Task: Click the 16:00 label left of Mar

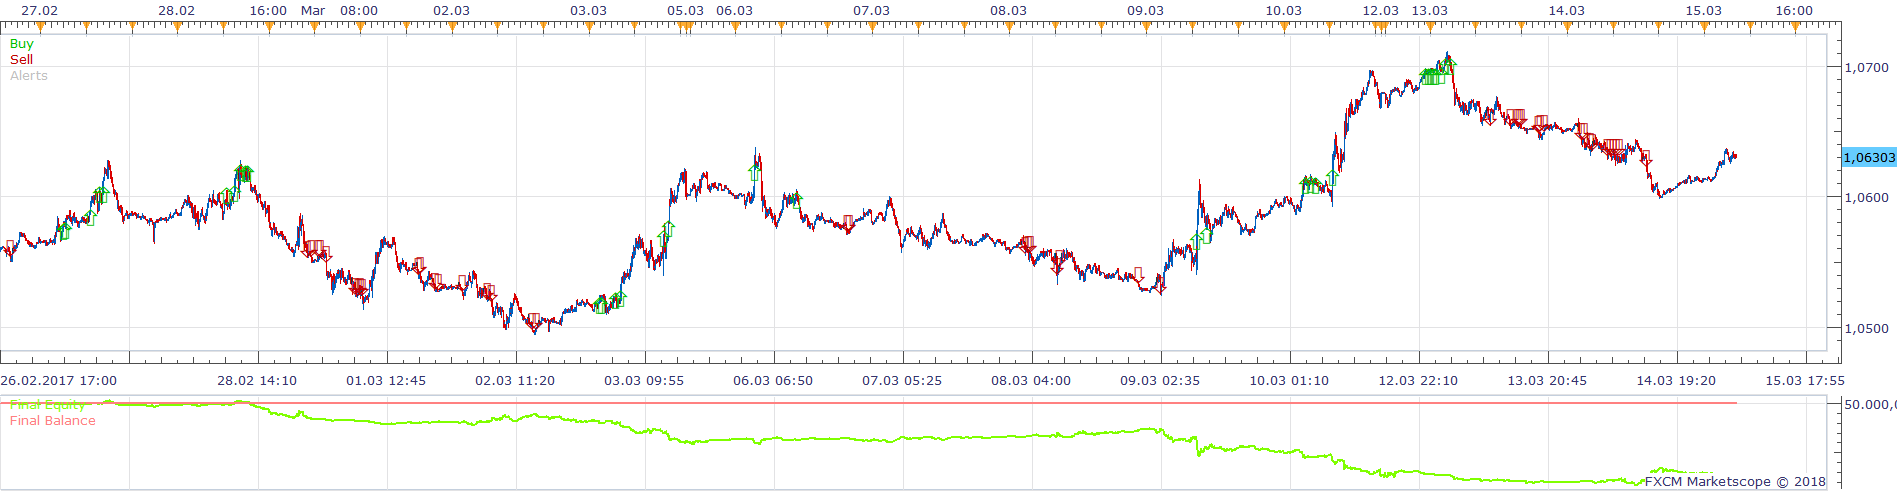Action: point(268,11)
